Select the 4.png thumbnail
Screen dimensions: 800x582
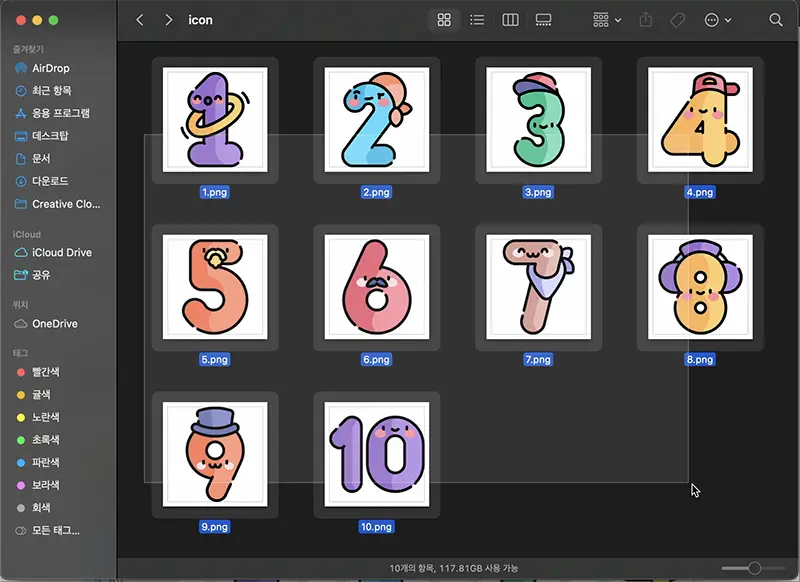click(700, 119)
